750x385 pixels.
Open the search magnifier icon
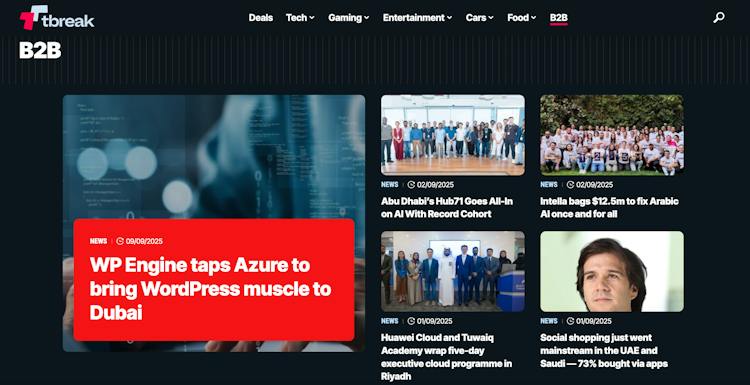point(718,18)
